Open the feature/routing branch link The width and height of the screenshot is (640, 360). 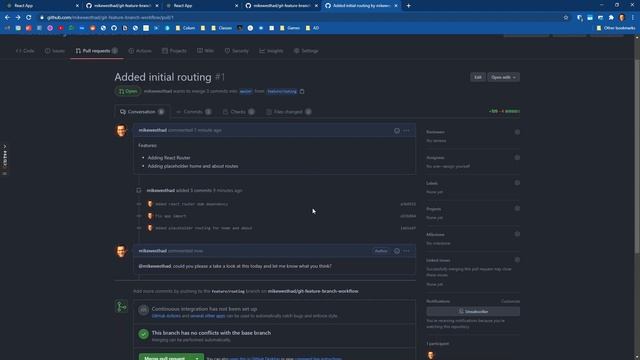282,91
